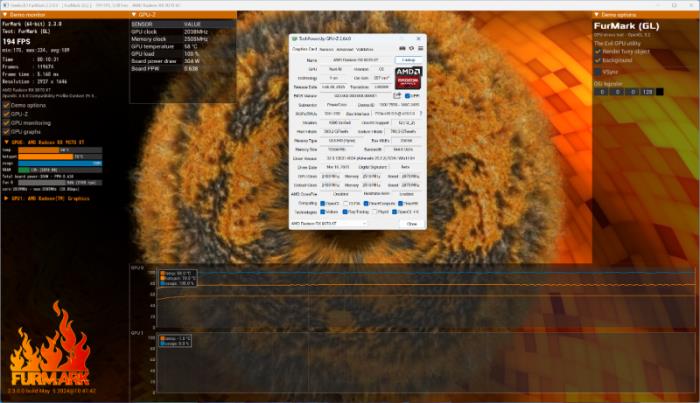Toggle the Ray Tracing checkbox in GPU-Z

(345, 212)
